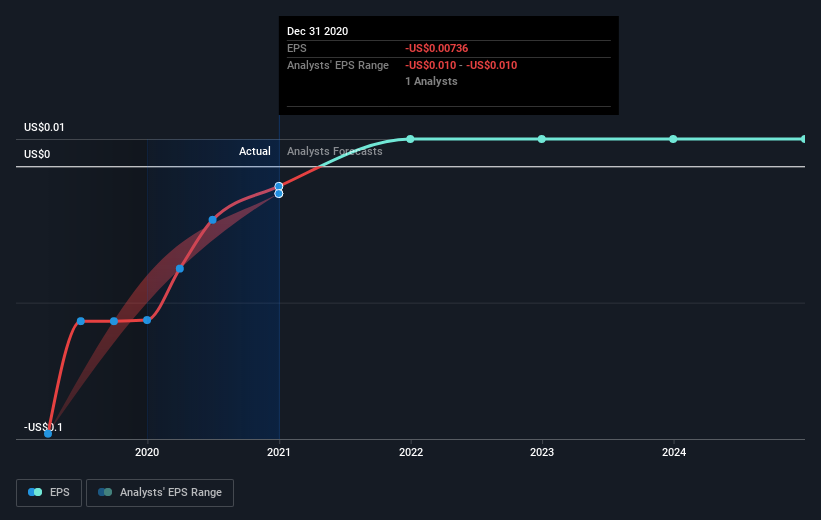Select the EPS data point at 2022
Viewport: 821px width, 520px height.
point(410,139)
